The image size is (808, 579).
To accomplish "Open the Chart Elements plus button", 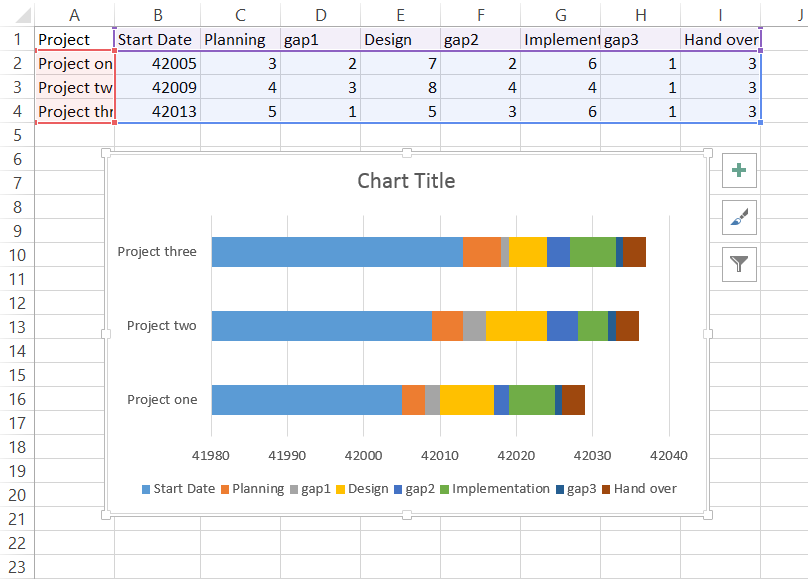I will (x=739, y=170).
